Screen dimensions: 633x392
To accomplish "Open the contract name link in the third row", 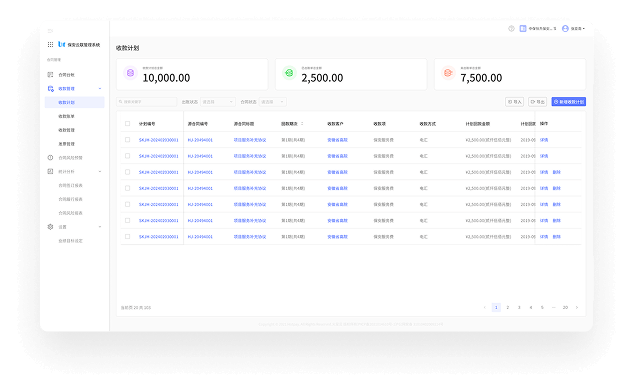I will pyautogui.click(x=250, y=172).
